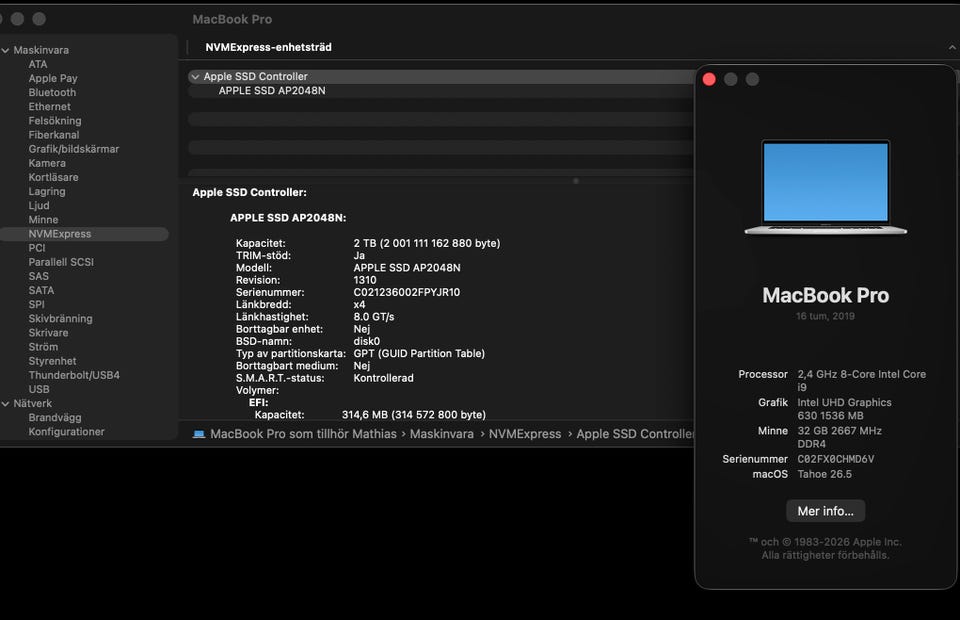960x620 pixels.
Task: Show Kortläsare information
Action: [53, 177]
